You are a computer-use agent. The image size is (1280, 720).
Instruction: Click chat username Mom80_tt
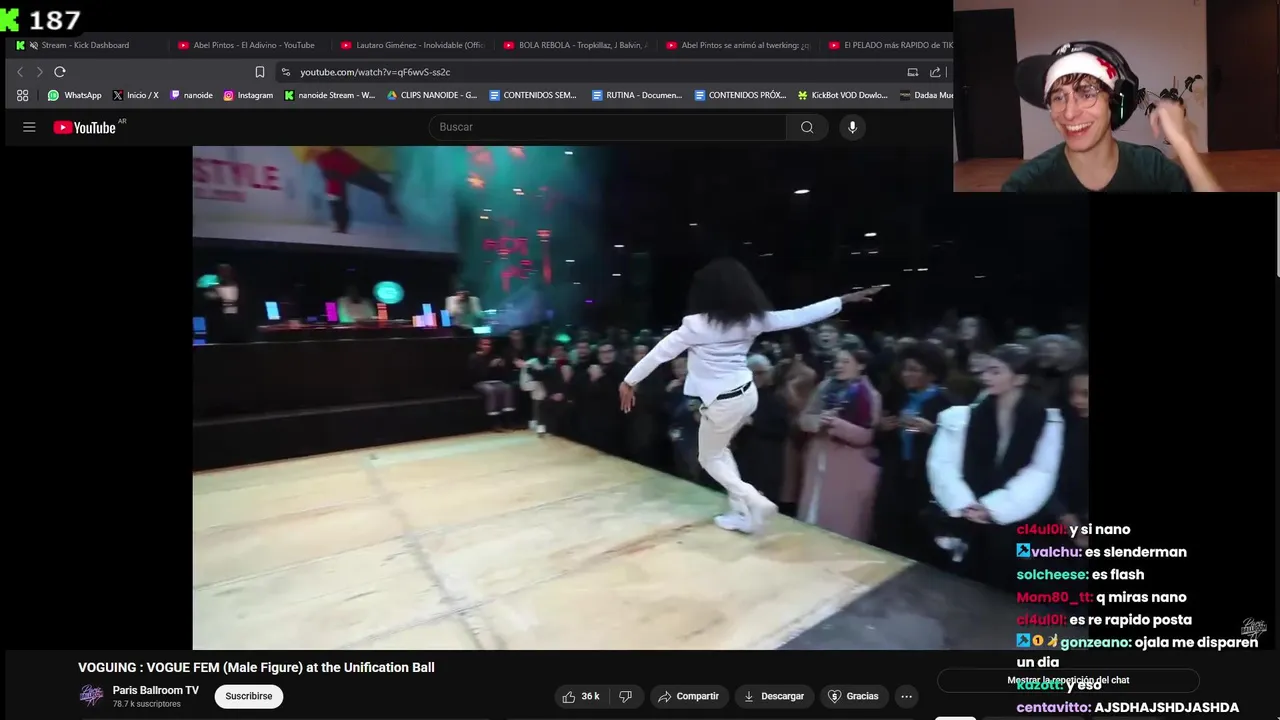(x=1054, y=597)
